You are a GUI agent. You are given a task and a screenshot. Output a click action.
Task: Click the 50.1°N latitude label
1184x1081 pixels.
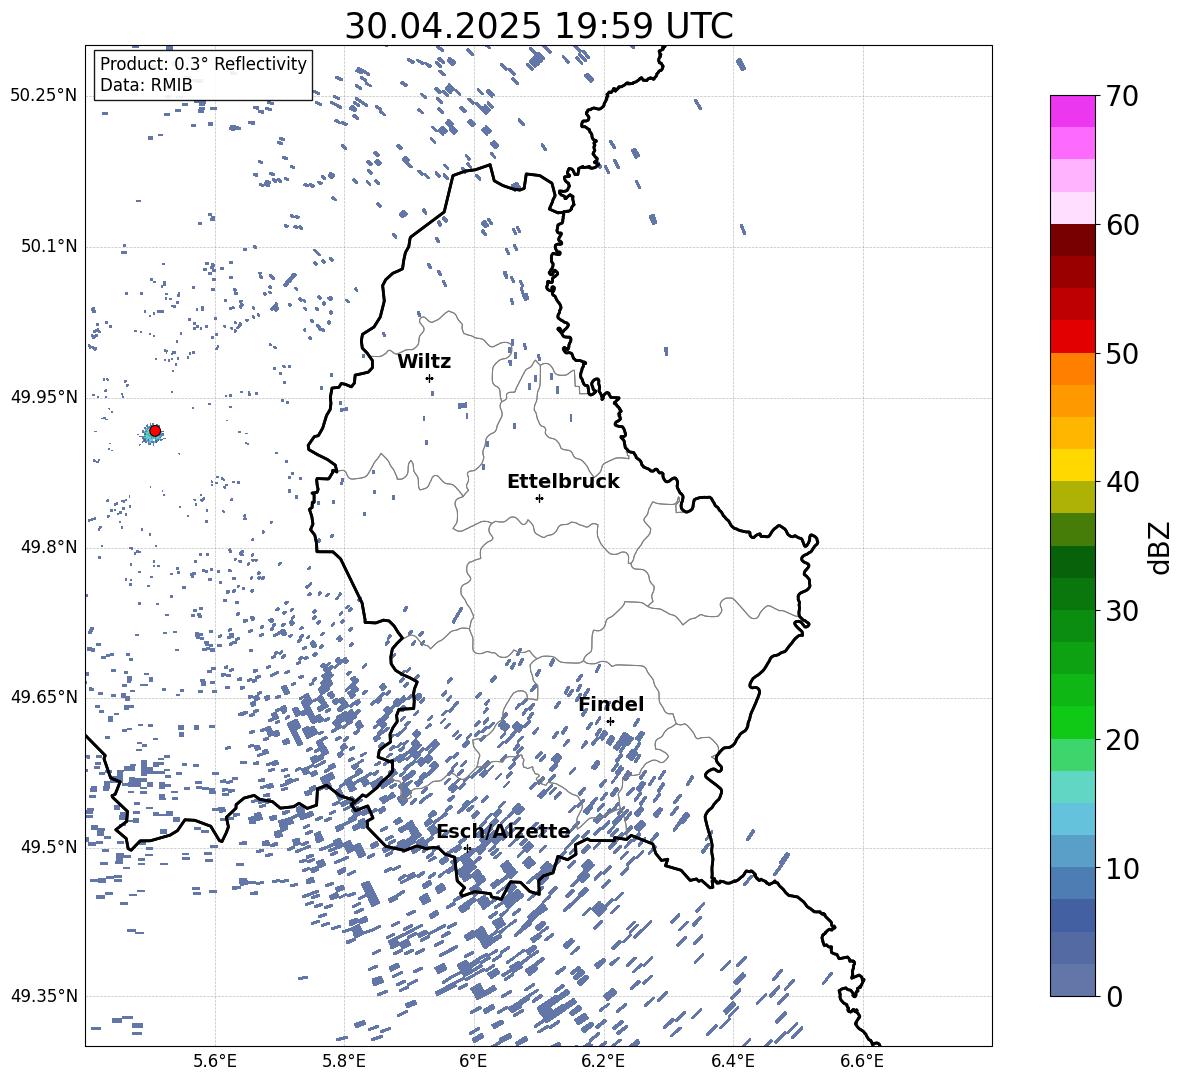(x=48, y=247)
